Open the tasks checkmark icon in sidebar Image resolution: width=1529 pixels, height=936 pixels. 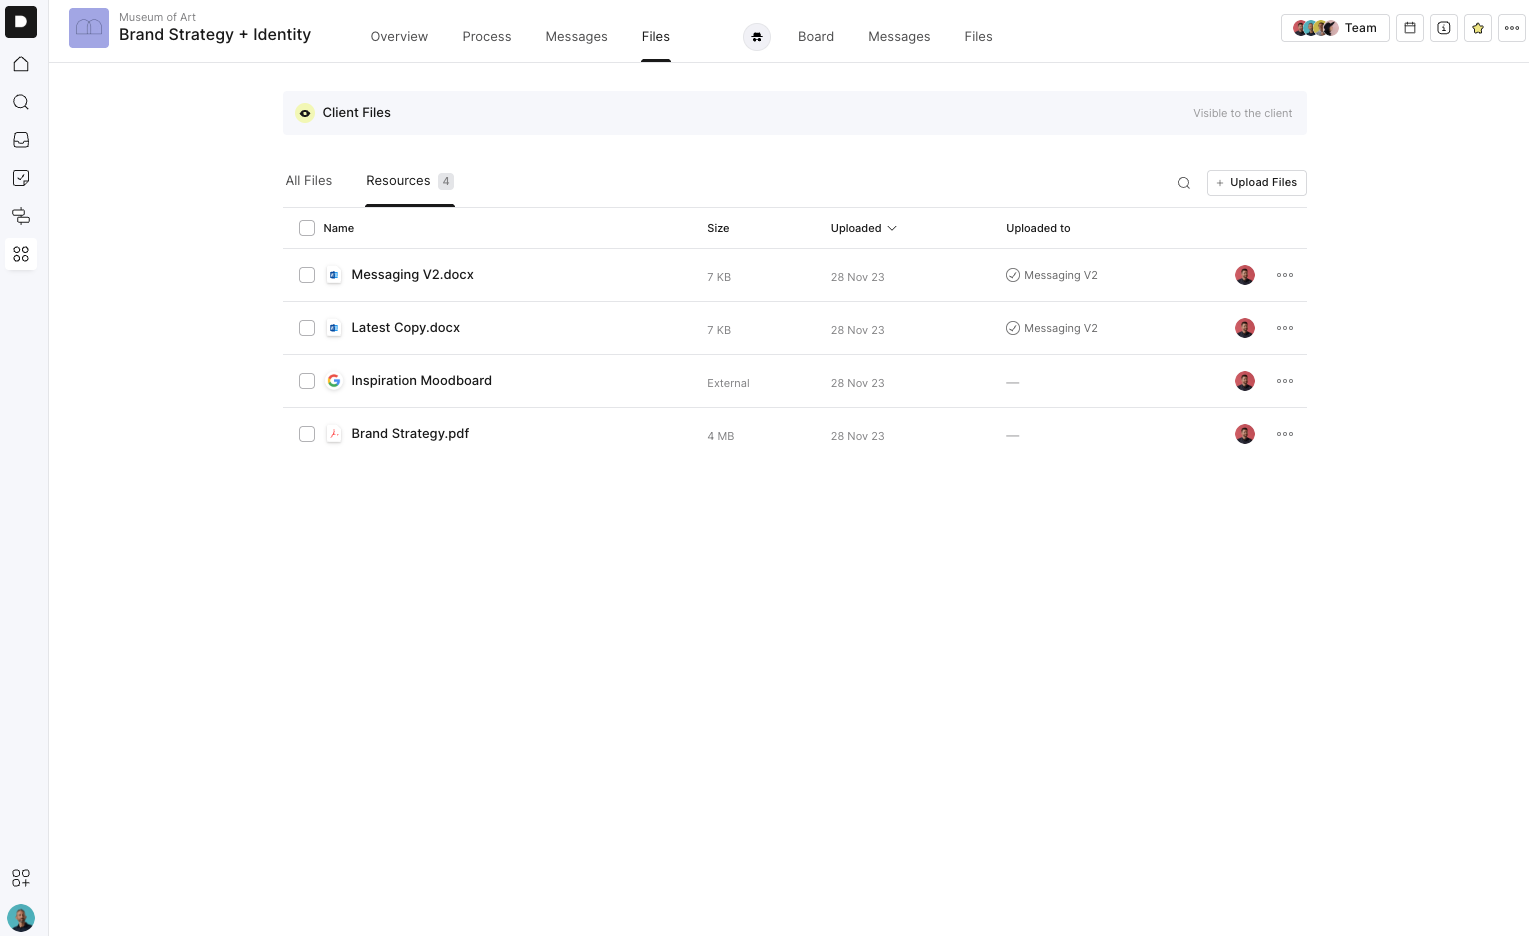[x=21, y=178]
